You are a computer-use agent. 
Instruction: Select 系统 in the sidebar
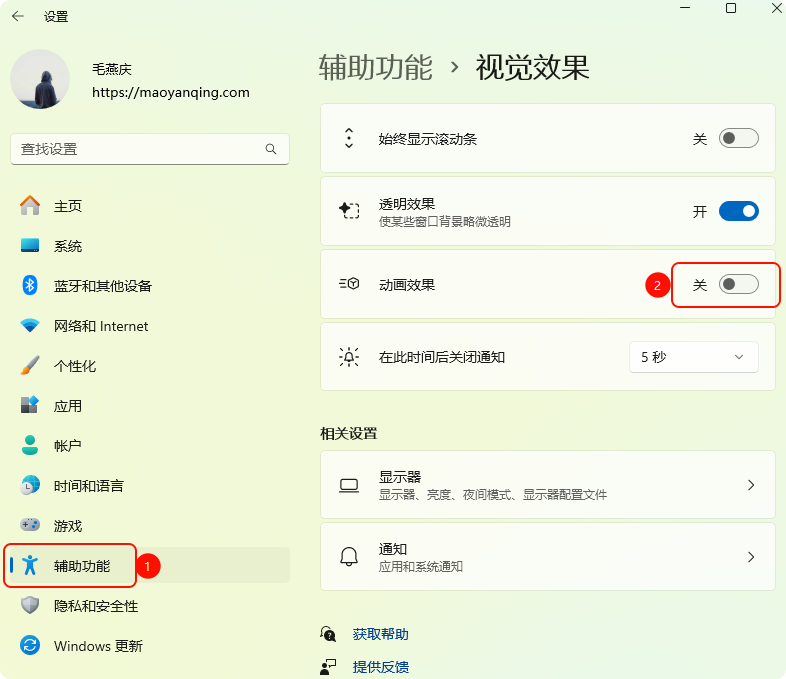pos(68,246)
